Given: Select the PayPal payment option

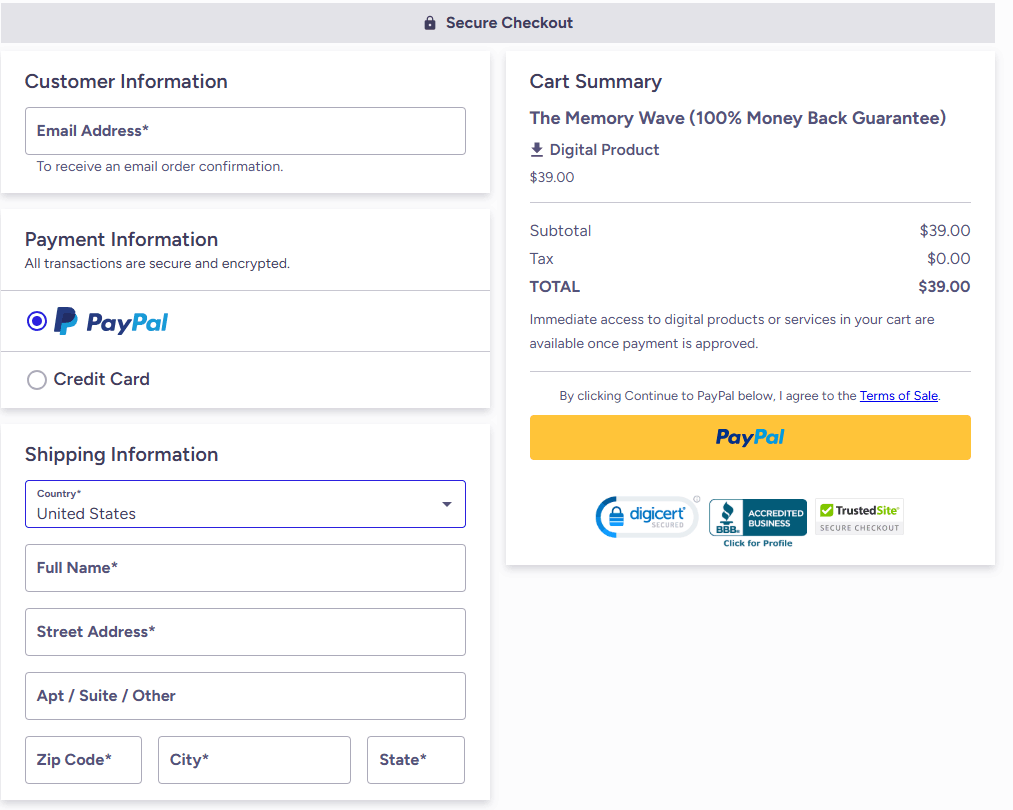Looking at the screenshot, I should coord(37,320).
